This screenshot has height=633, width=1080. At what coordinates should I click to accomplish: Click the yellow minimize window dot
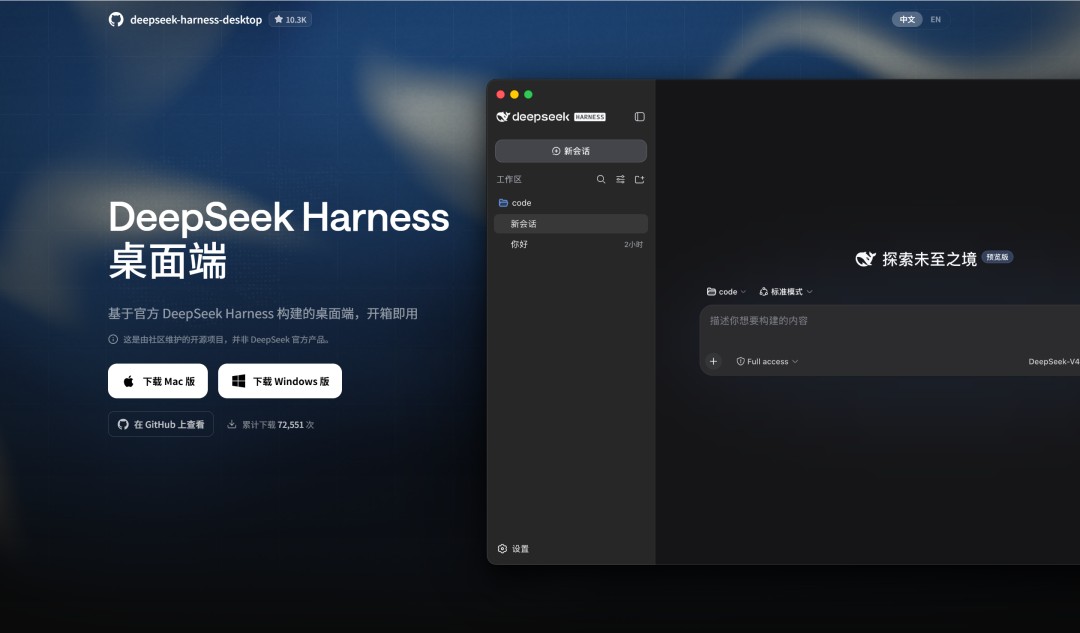[515, 94]
